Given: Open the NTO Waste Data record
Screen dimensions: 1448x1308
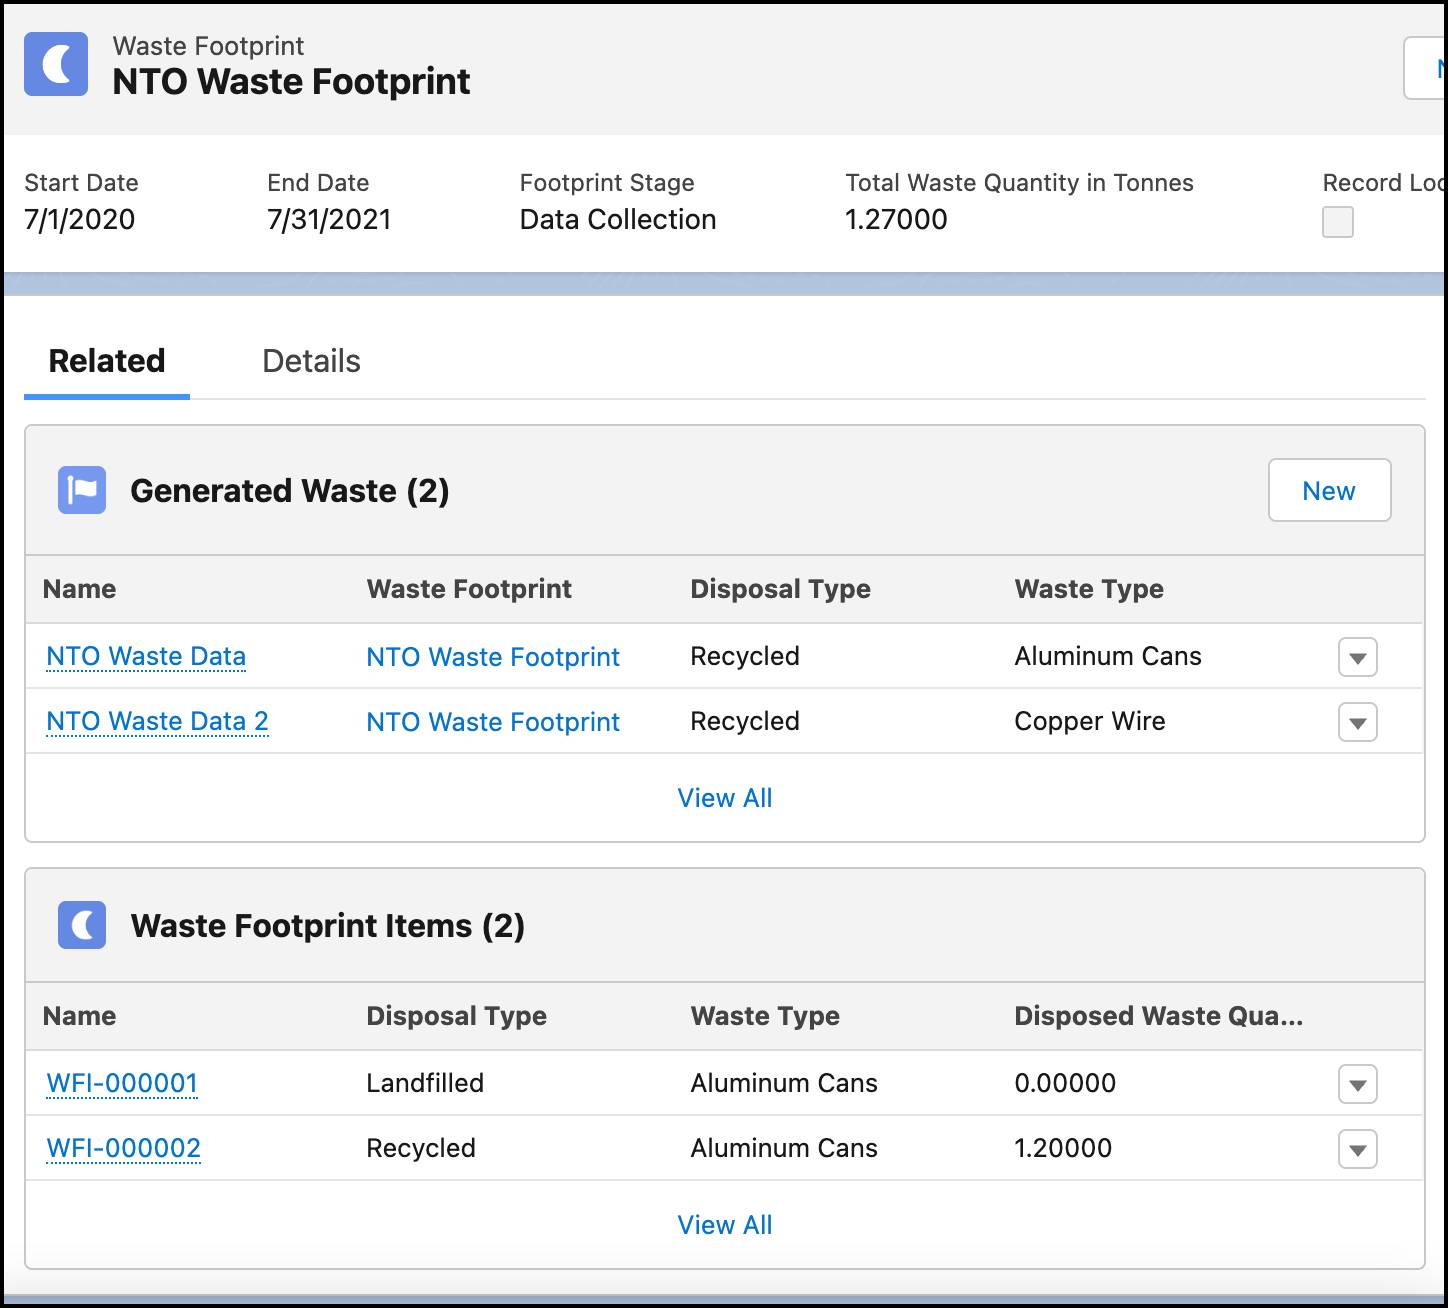Looking at the screenshot, I should [x=146, y=656].
